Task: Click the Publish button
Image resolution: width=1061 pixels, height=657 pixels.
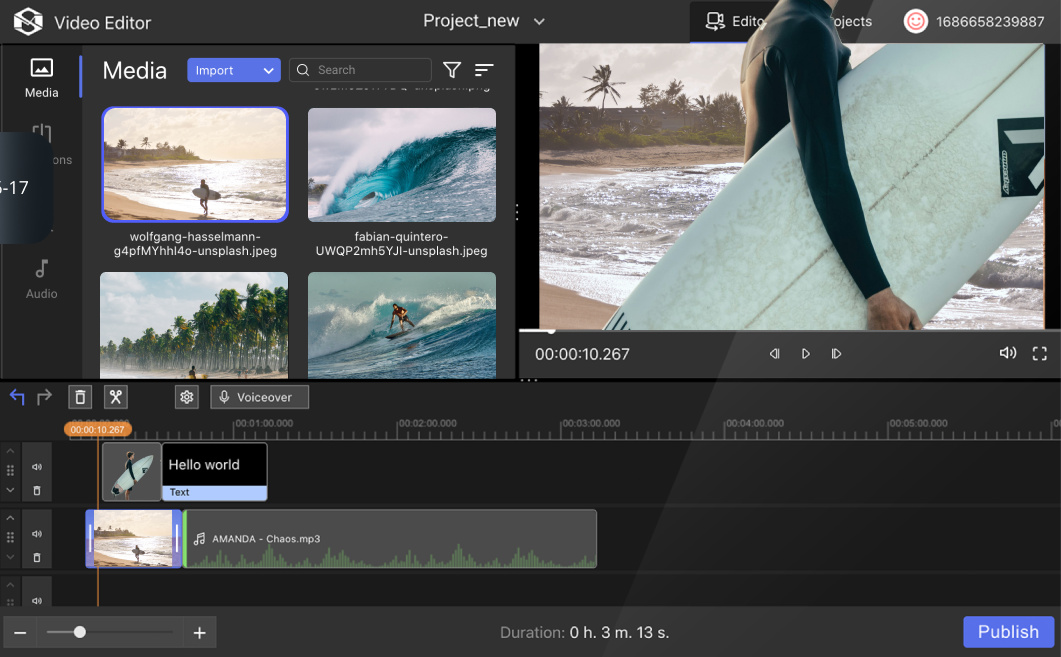Action: pyautogui.click(x=1008, y=632)
